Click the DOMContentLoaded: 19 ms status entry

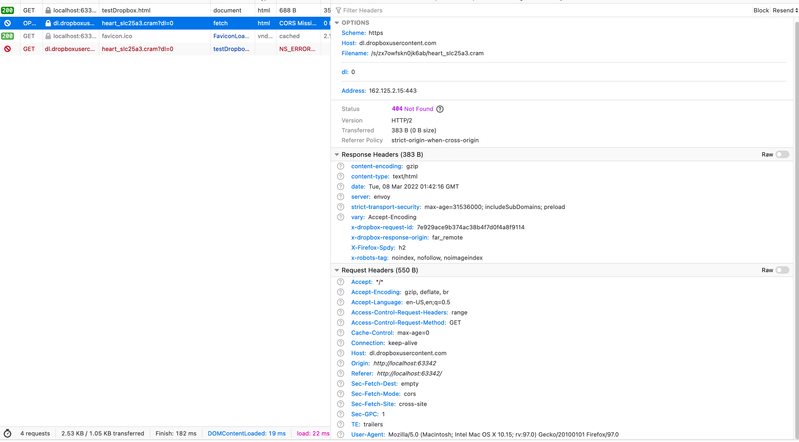tap(247, 433)
